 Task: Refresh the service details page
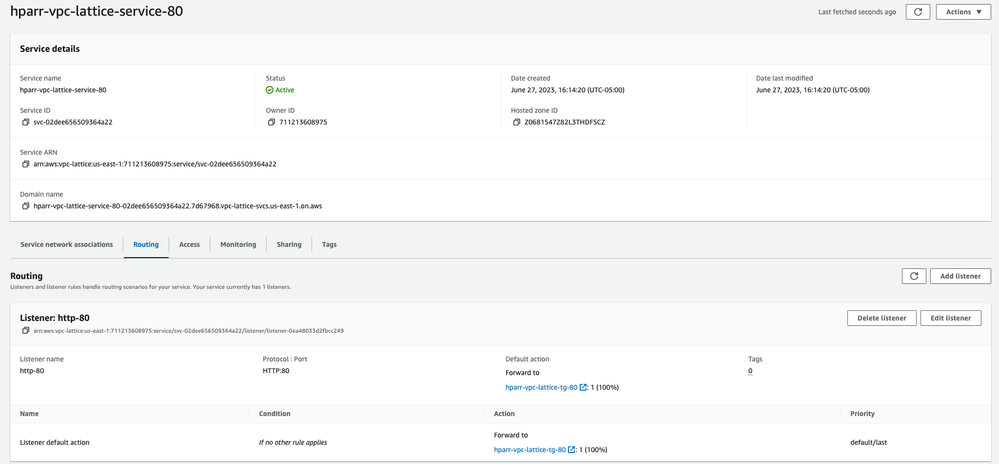click(x=917, y=12)
